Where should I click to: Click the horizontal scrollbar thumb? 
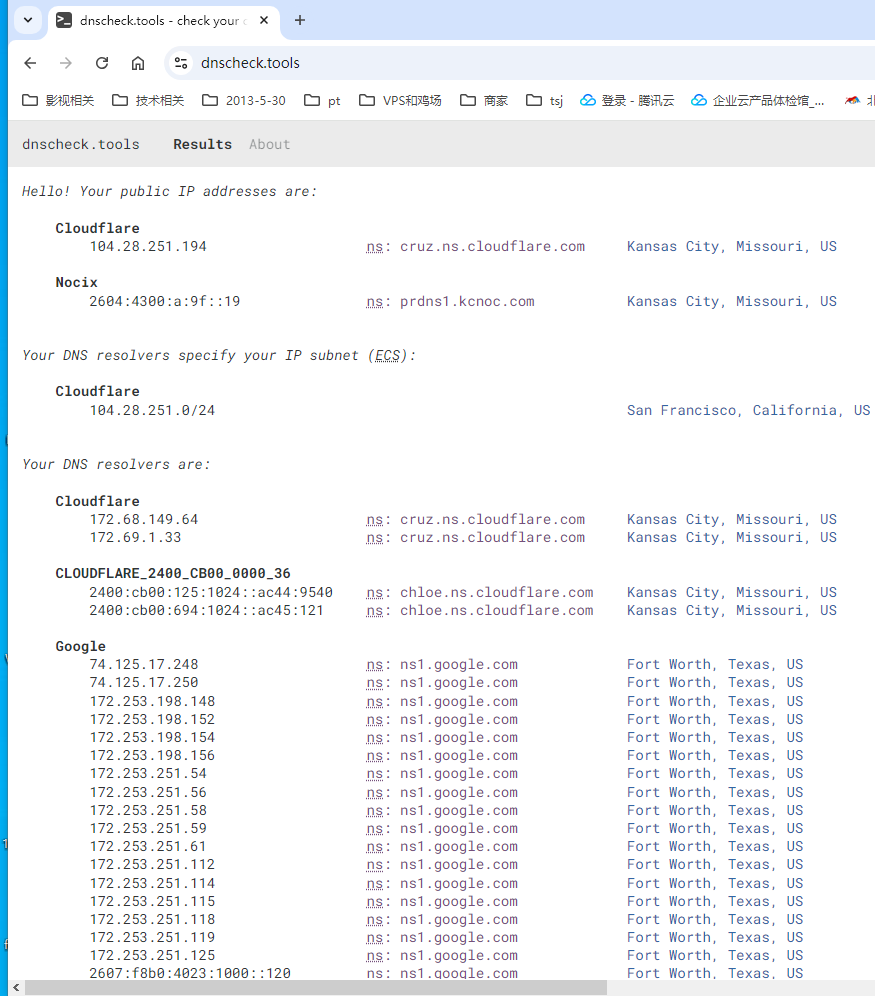click(x=316, y=988)
